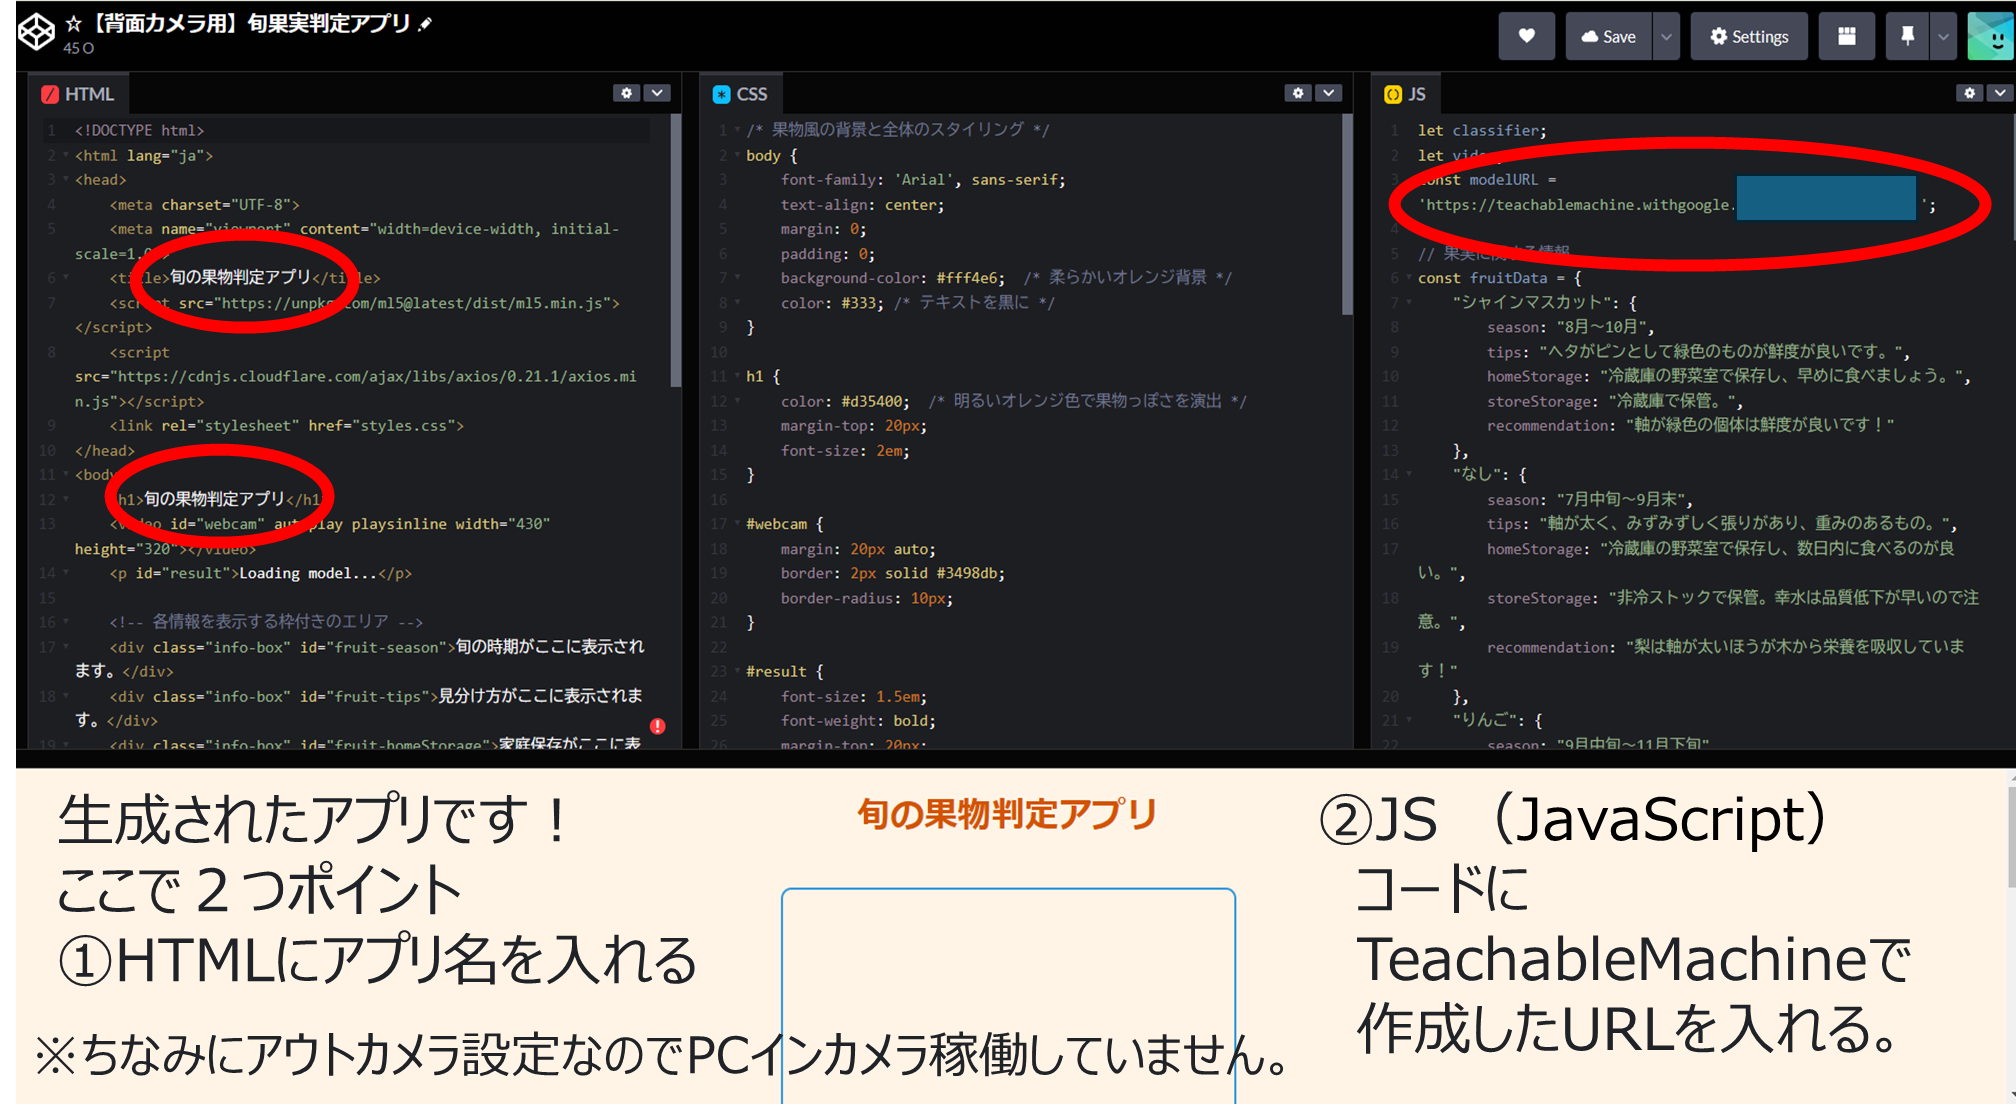Select the HTML editor tab
The width and height of the screenshot is (2016, 1114).
(78, 94)
